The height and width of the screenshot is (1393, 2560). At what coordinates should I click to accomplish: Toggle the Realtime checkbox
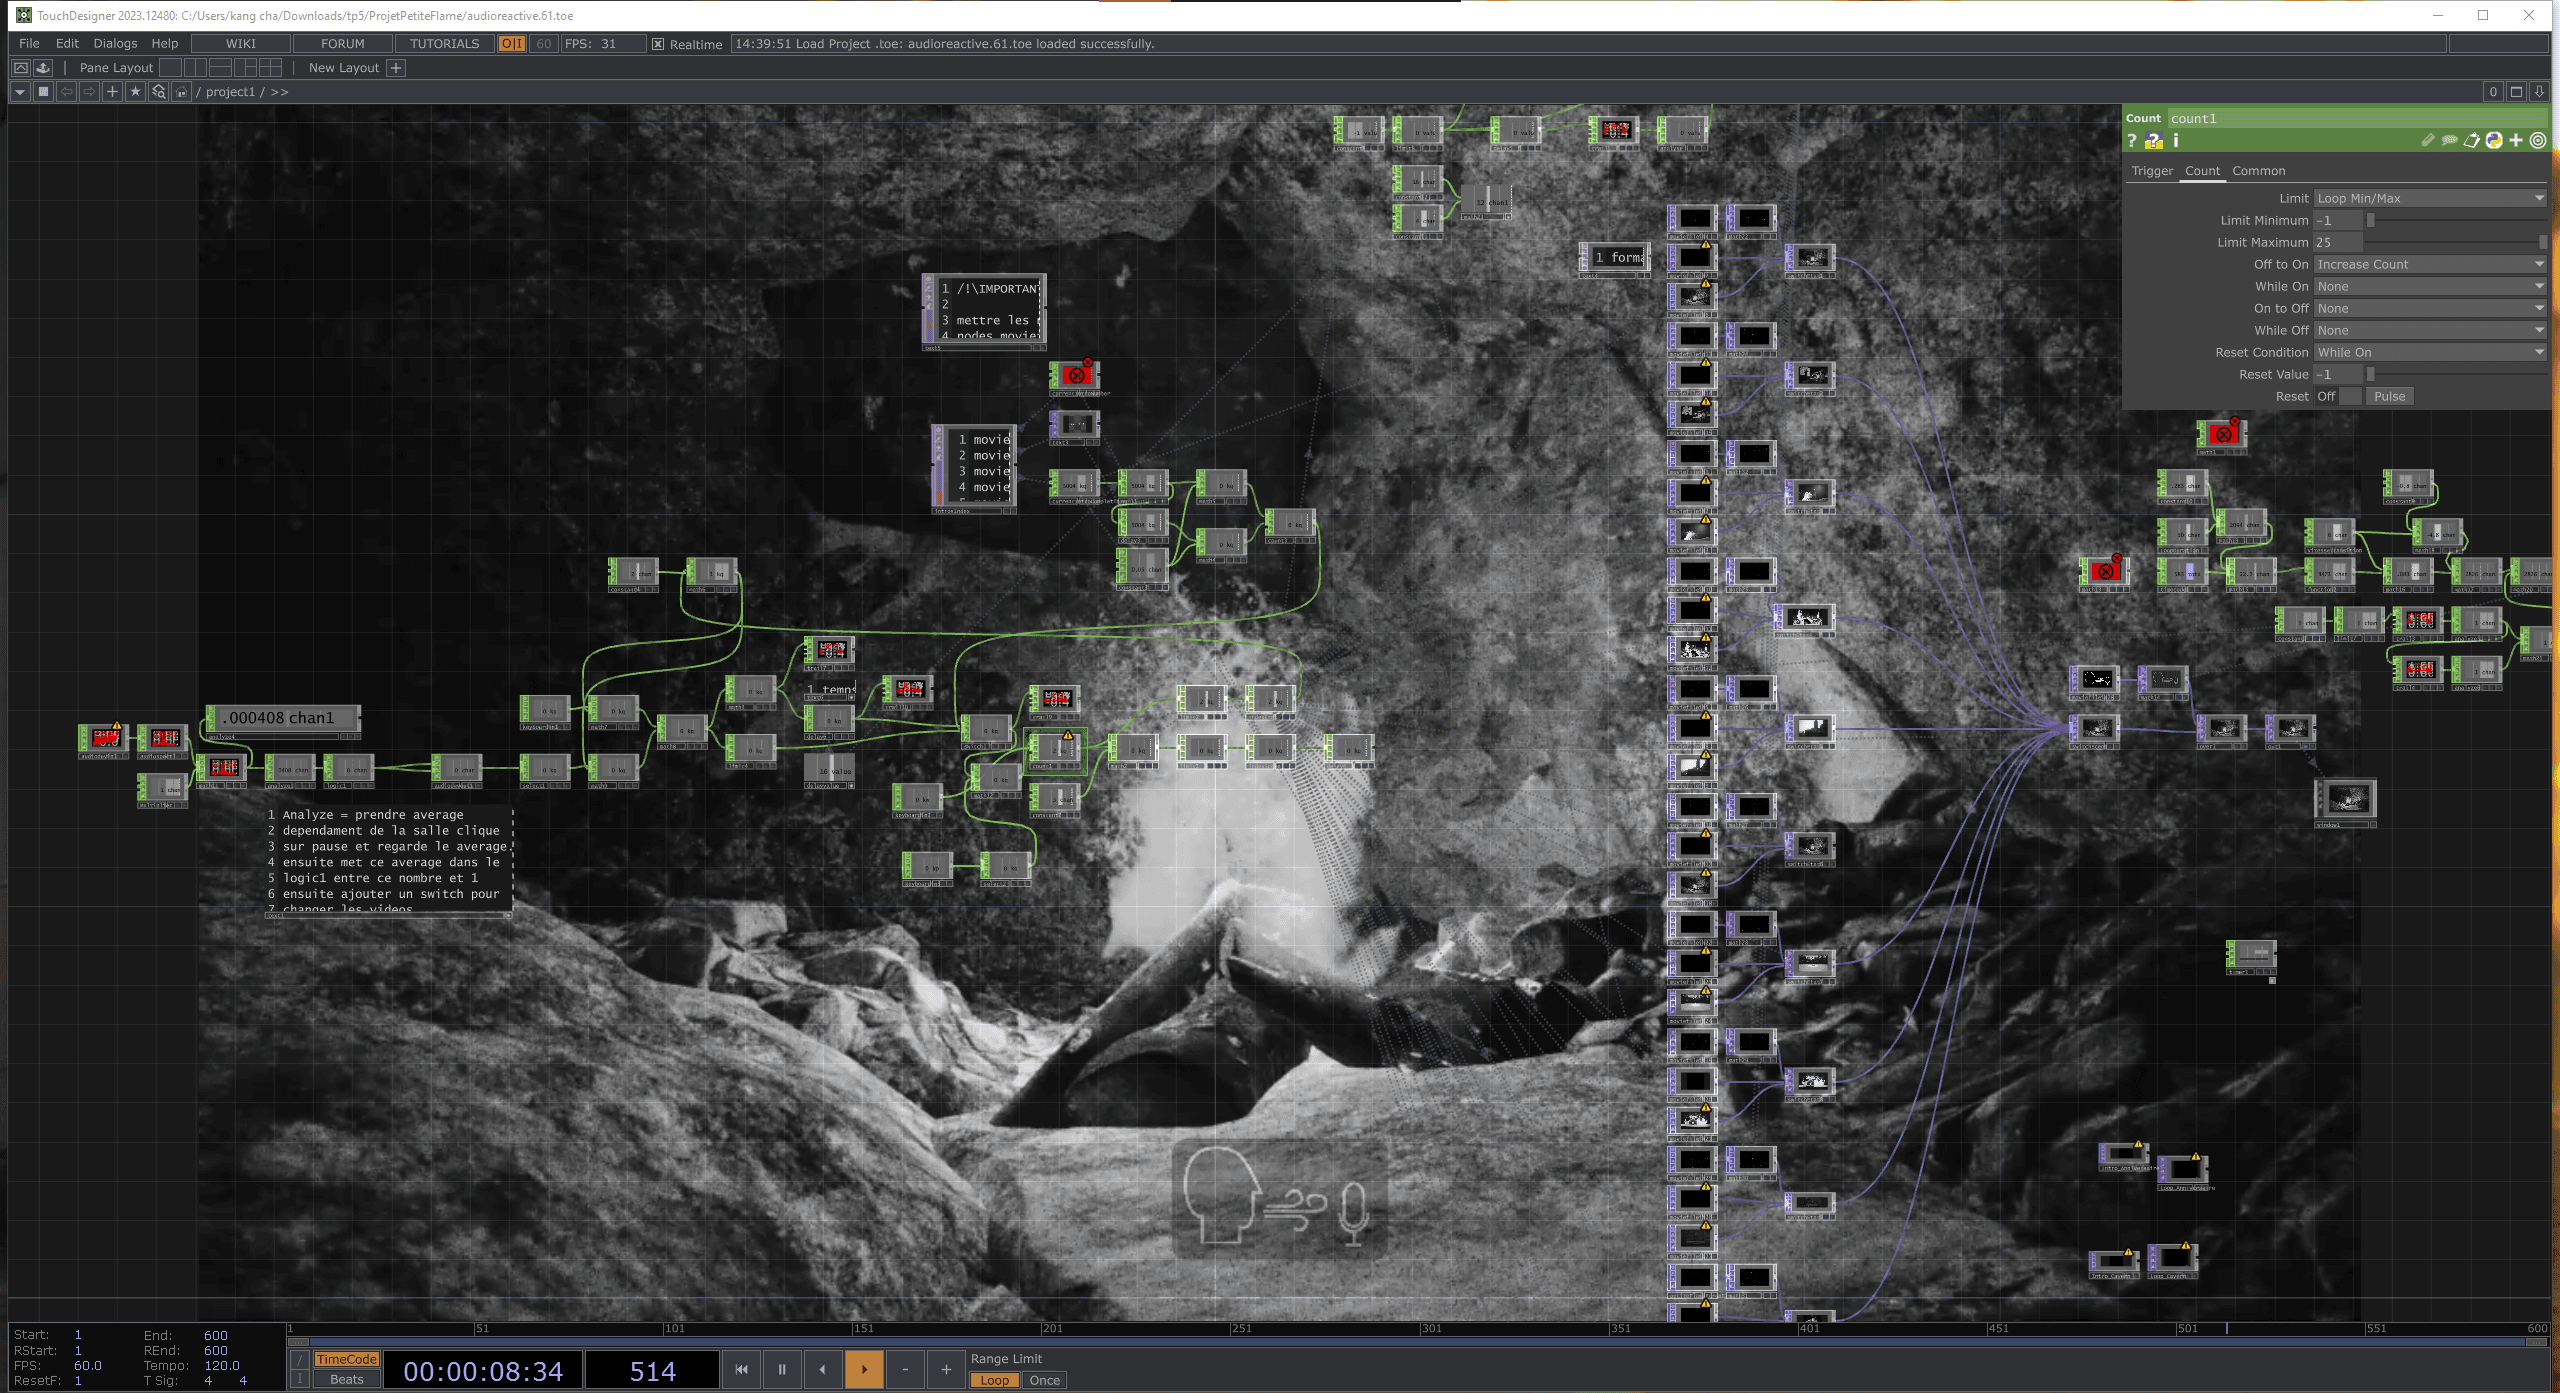(658, 44)
